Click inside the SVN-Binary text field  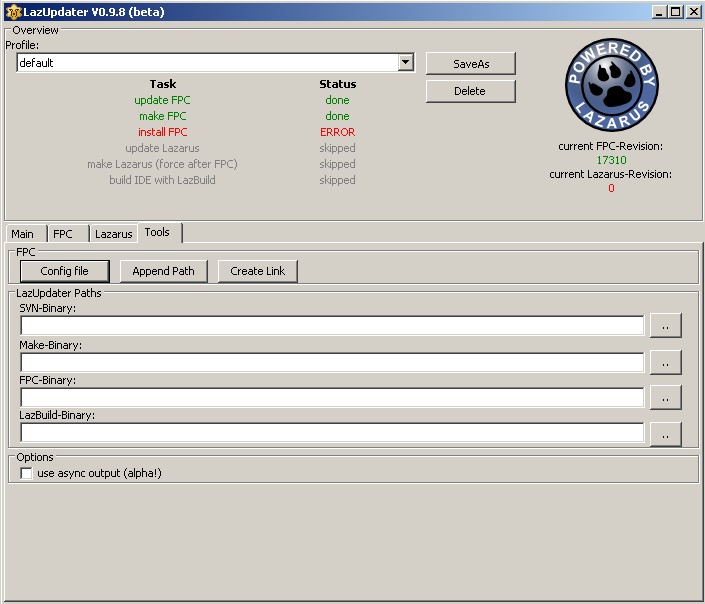coord(330,326)
